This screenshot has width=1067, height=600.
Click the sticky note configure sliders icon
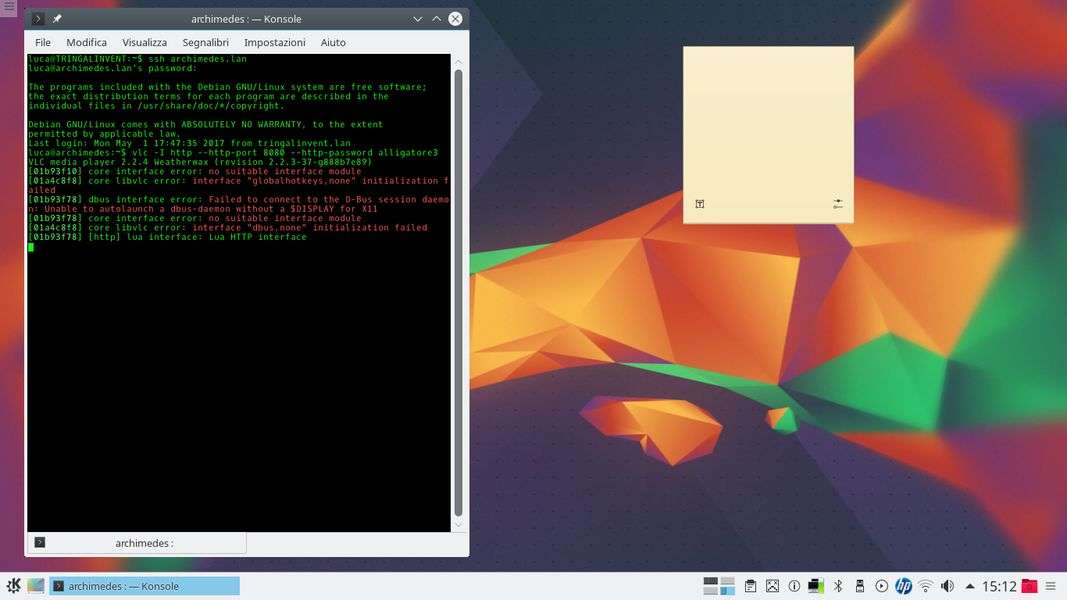pyautogui.click(x=837, y=204)
